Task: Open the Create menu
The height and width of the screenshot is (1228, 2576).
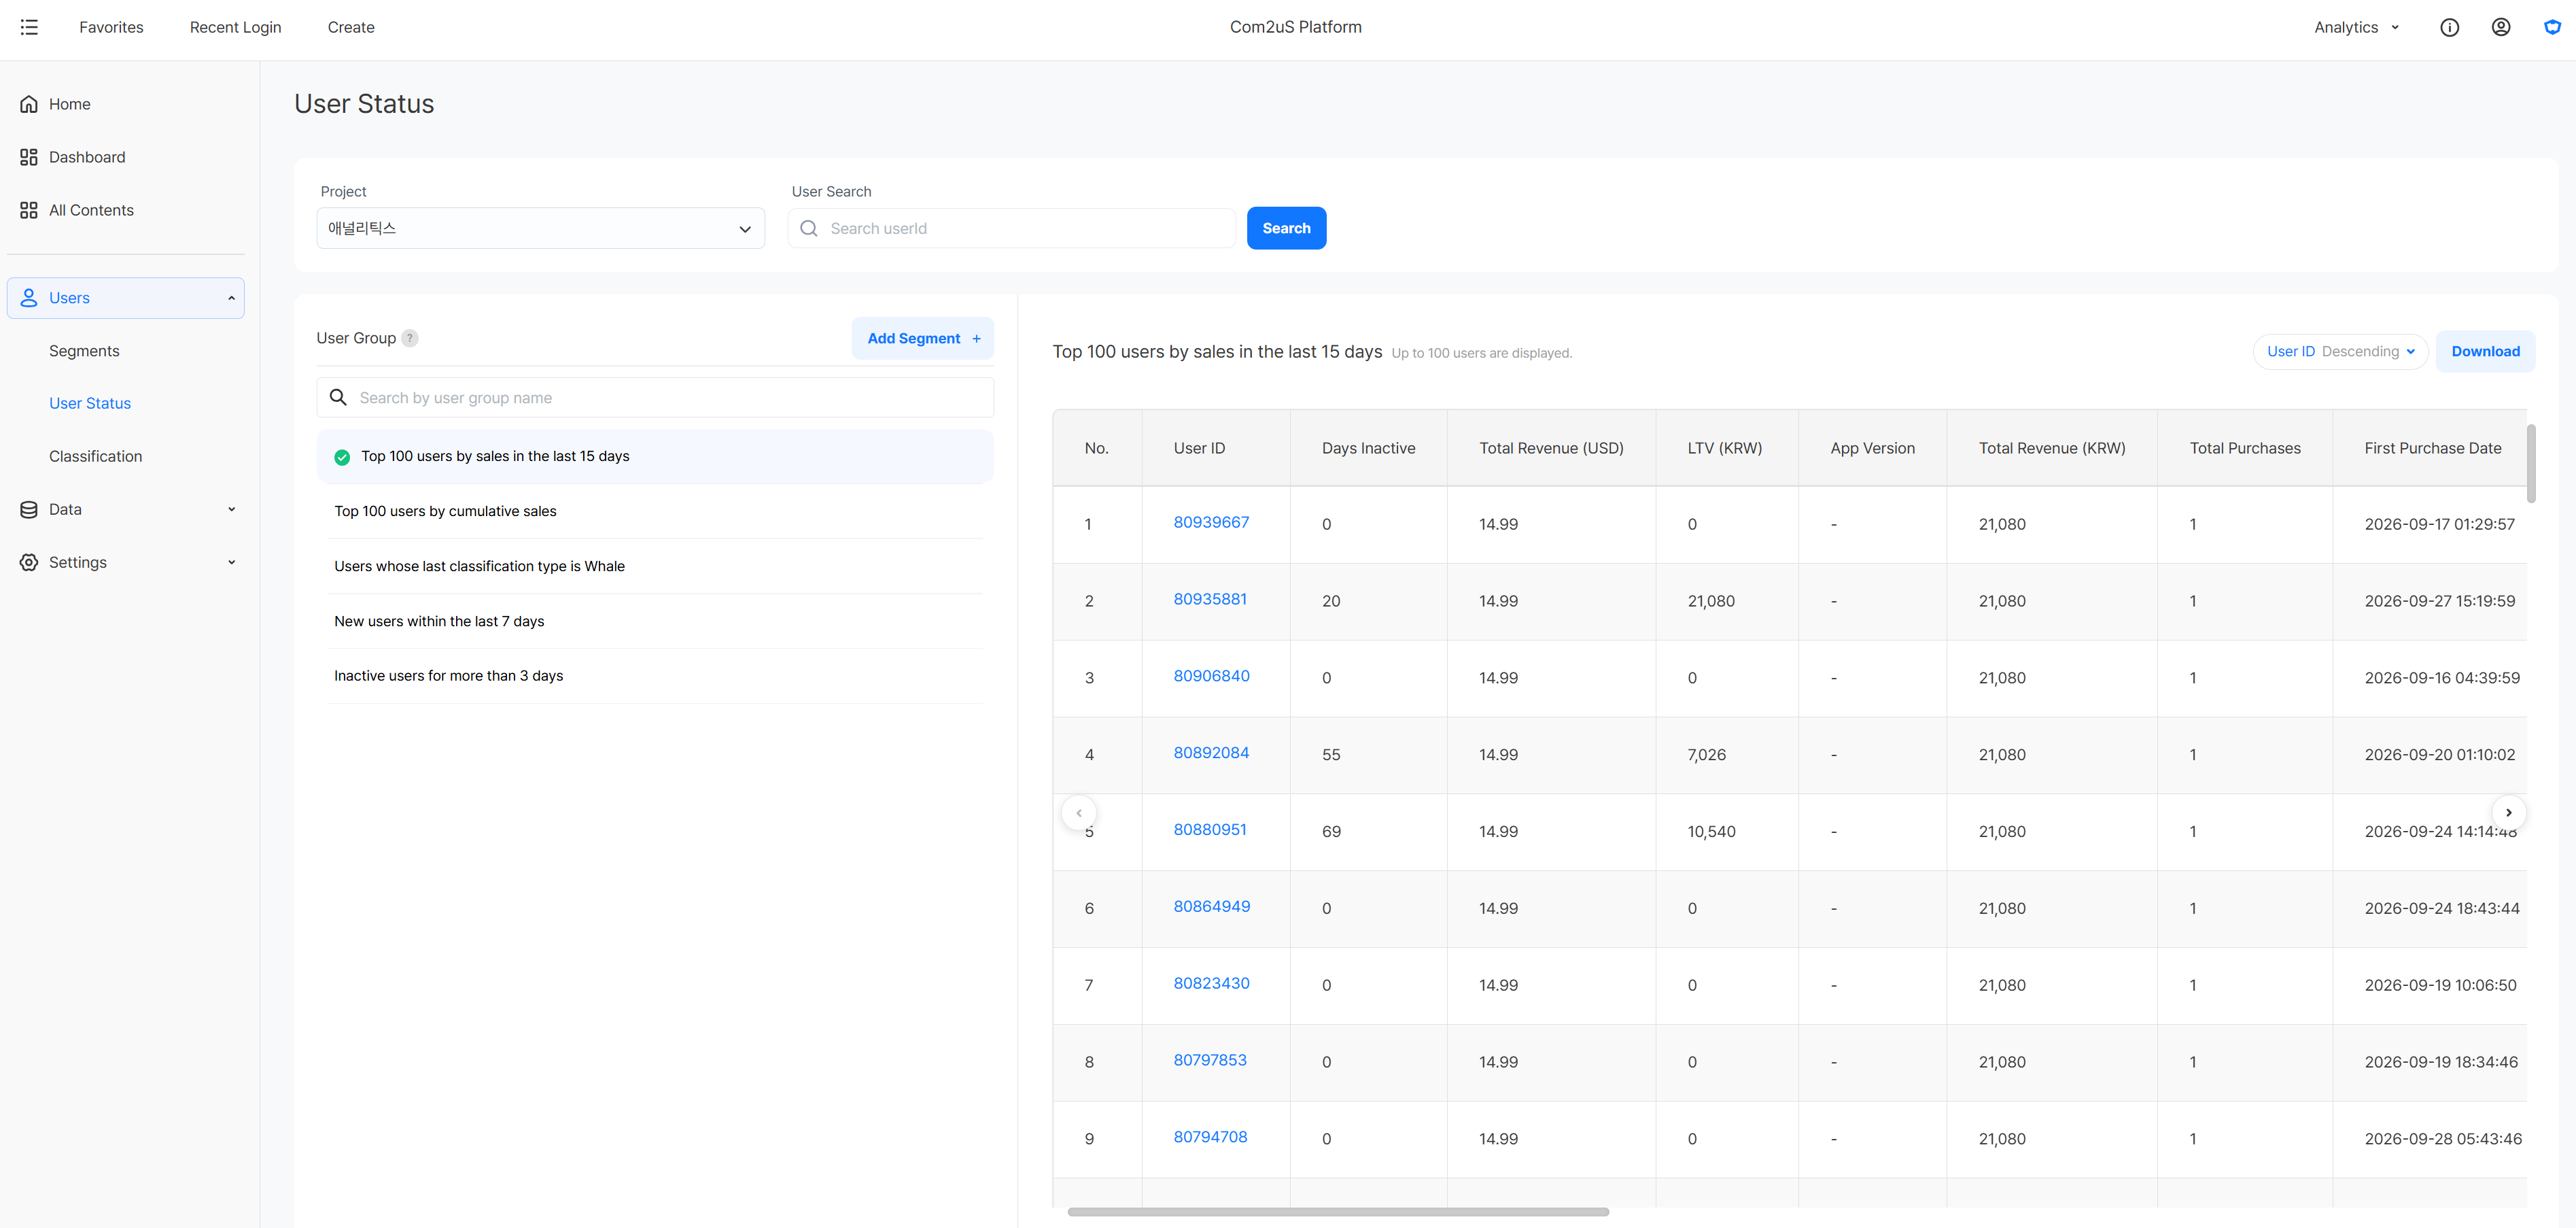Action: (x=351, y=27)
